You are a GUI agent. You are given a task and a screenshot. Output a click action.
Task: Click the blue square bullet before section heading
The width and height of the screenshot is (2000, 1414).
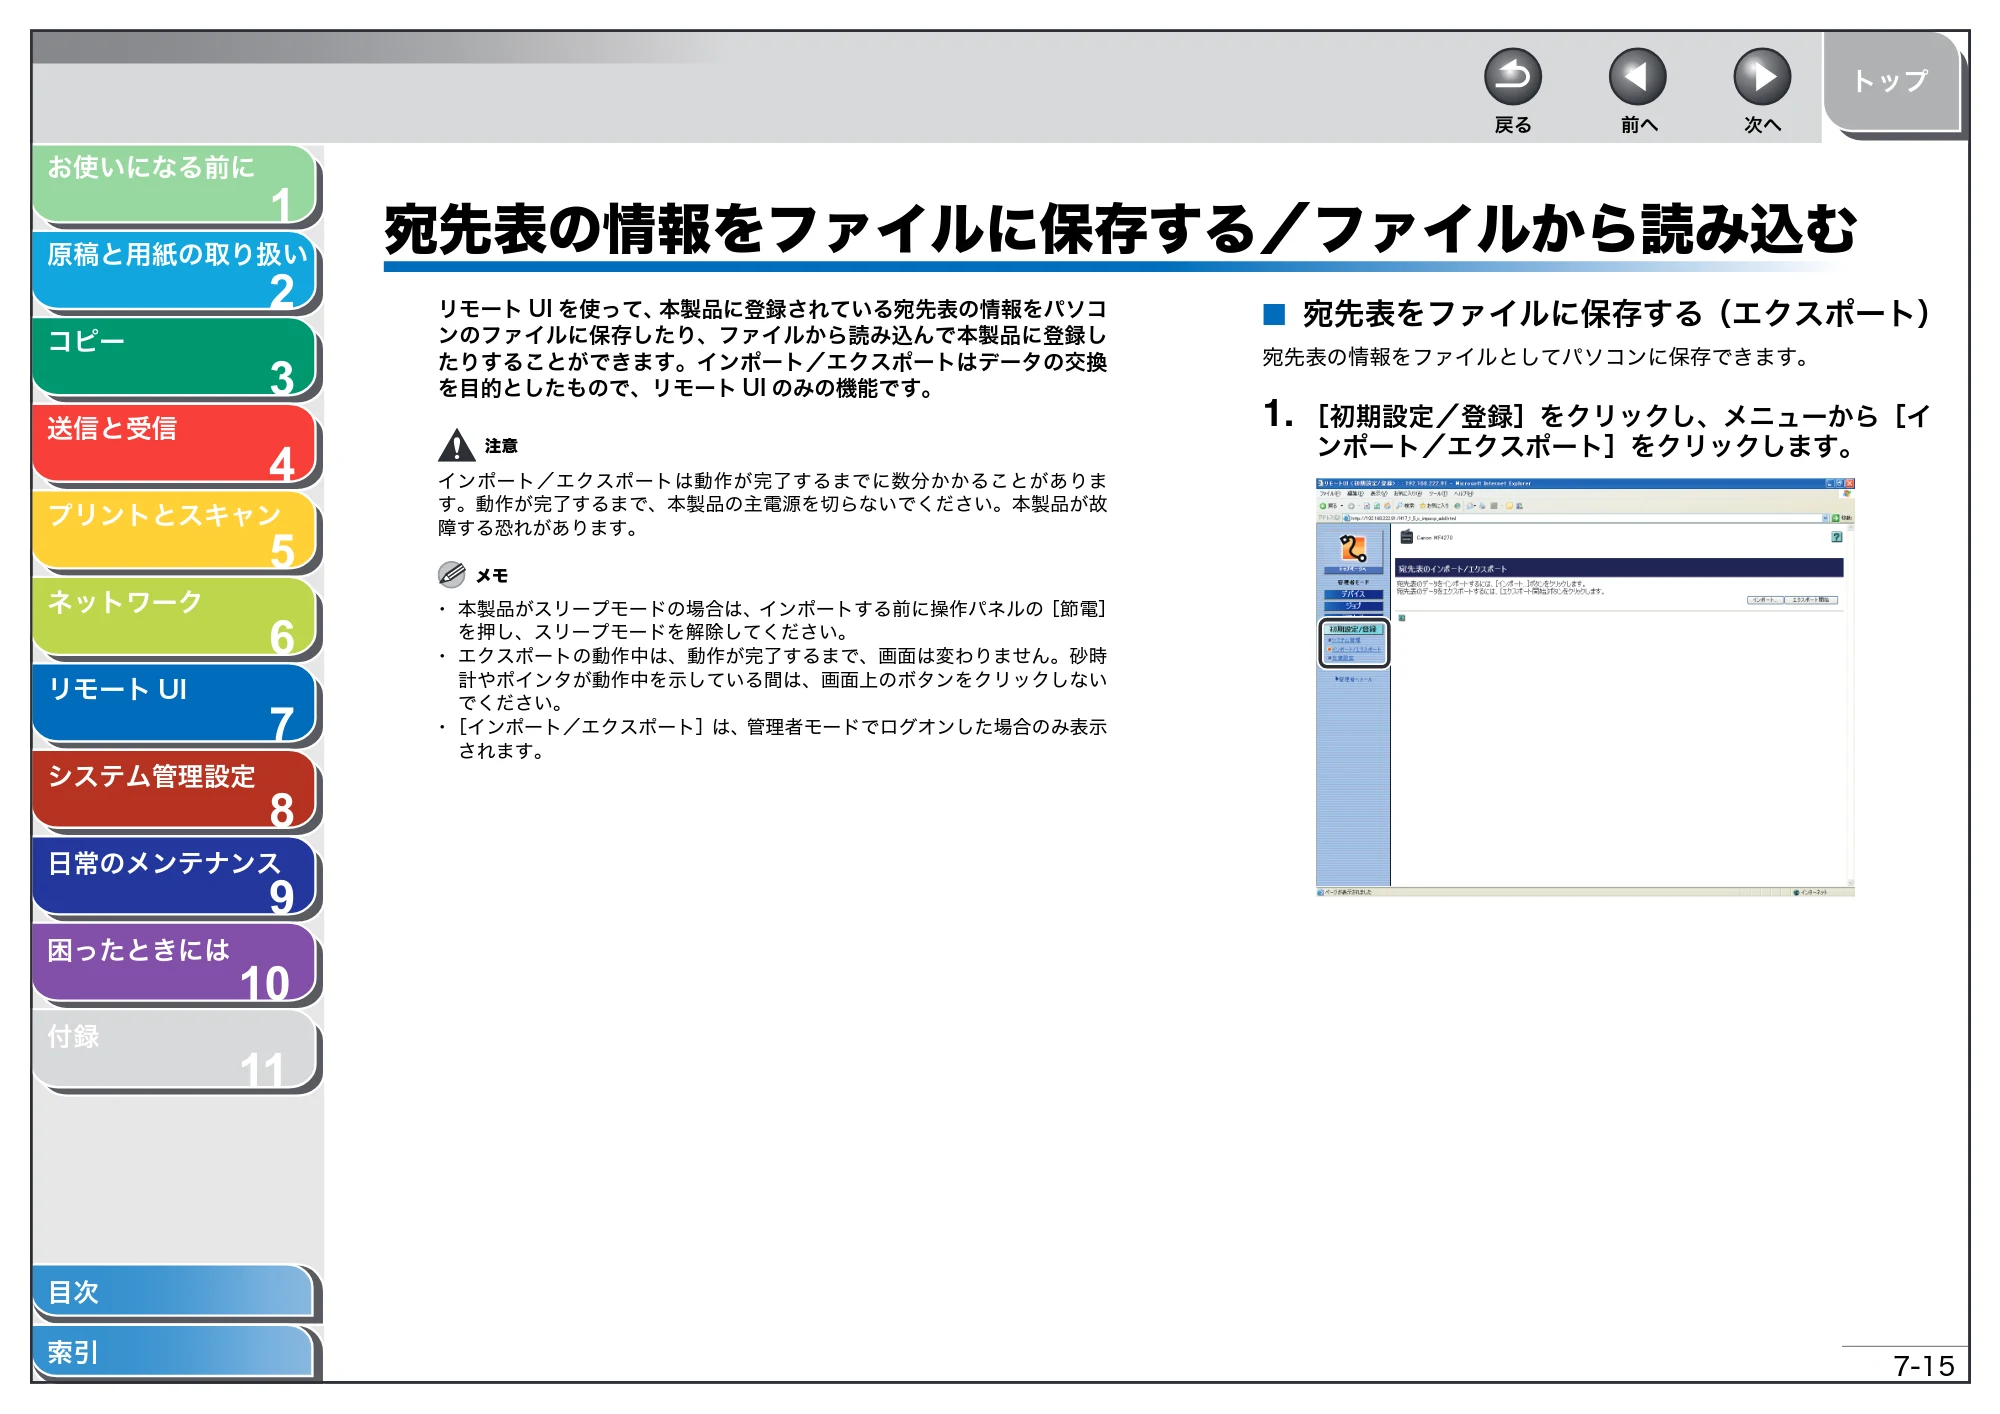point(1274,315)
